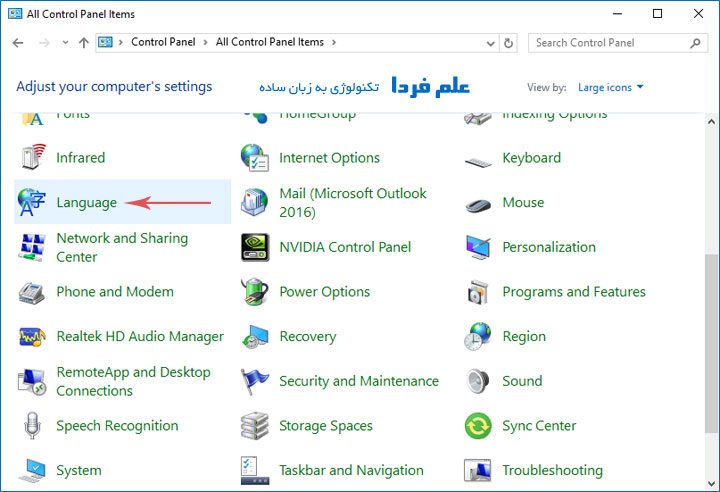Open the Infrared icon
720x492 pixels.
click(x=32, y=158)
